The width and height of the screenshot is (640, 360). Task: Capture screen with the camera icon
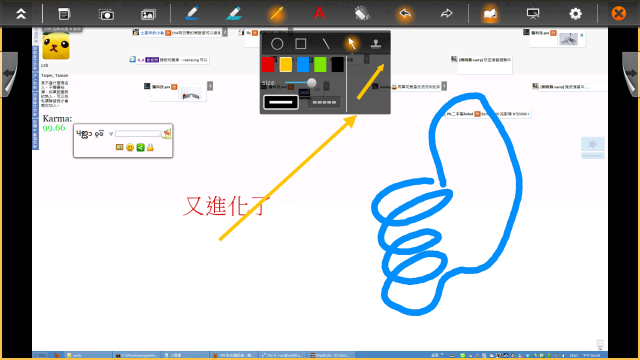pos(106,14)
